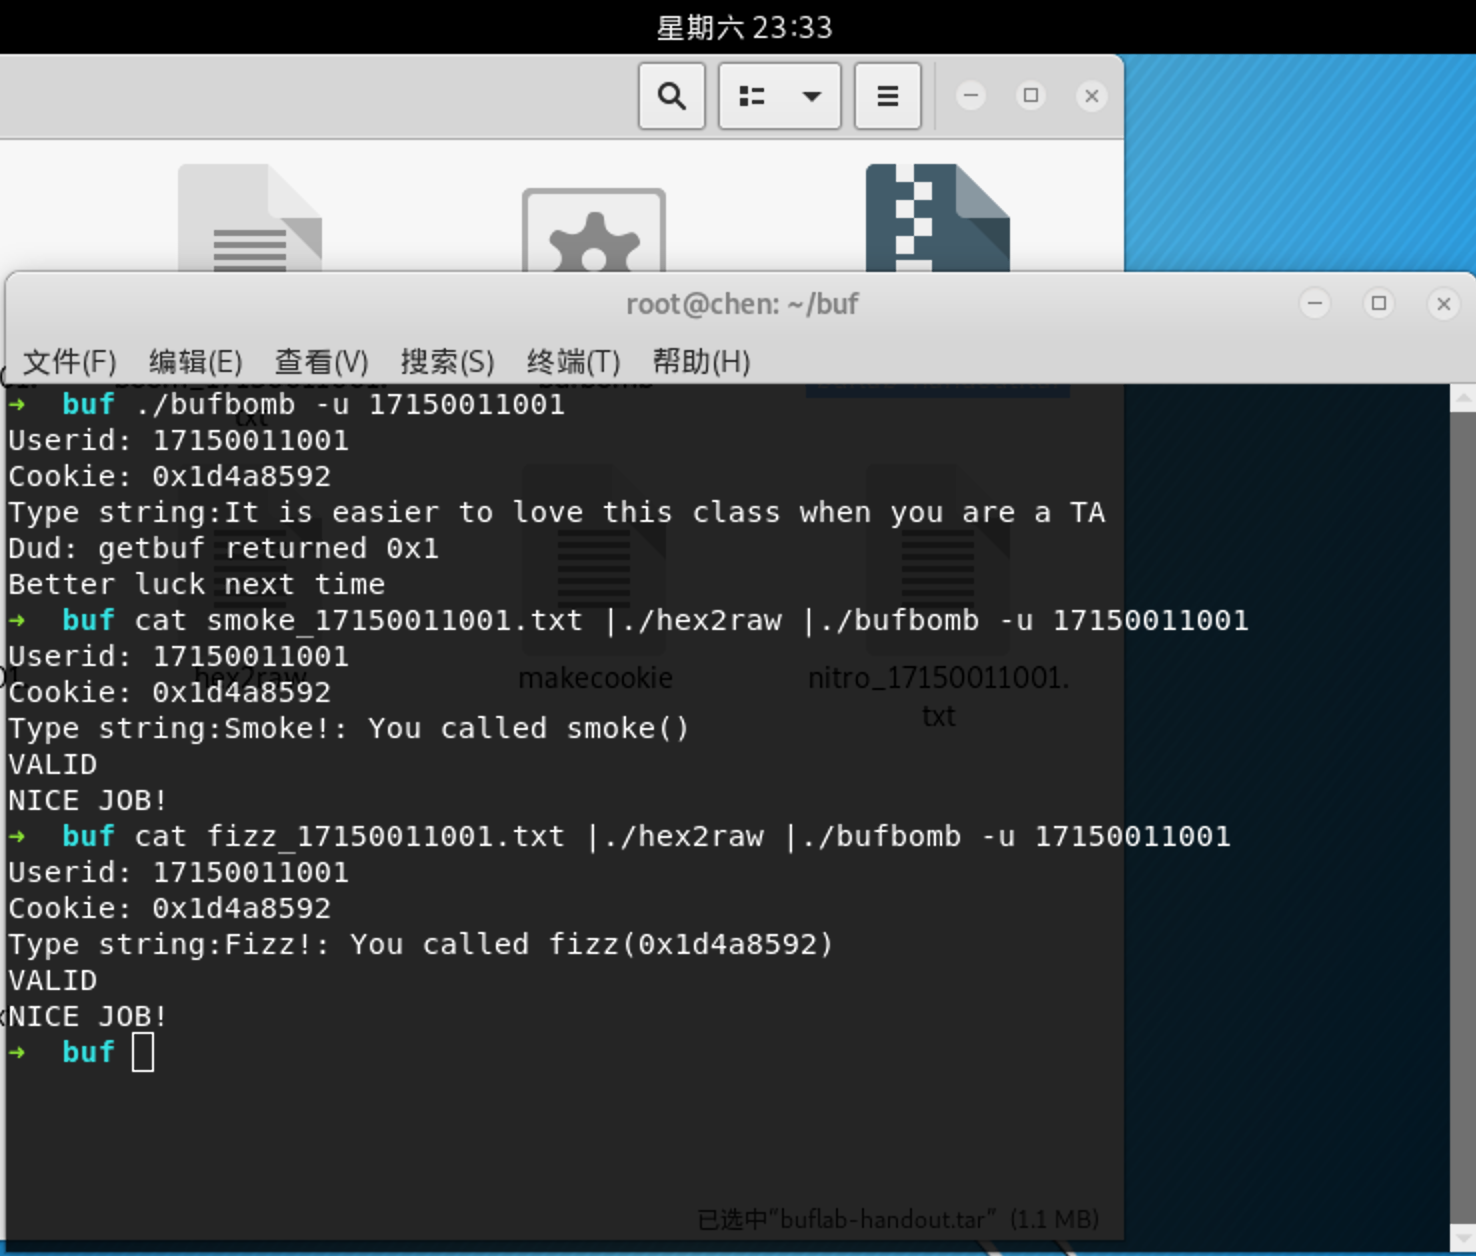Click 'Type string:Smoke!: You called smoke()' line
The width and height of the screenshot is (1476, 1256).
349,728
